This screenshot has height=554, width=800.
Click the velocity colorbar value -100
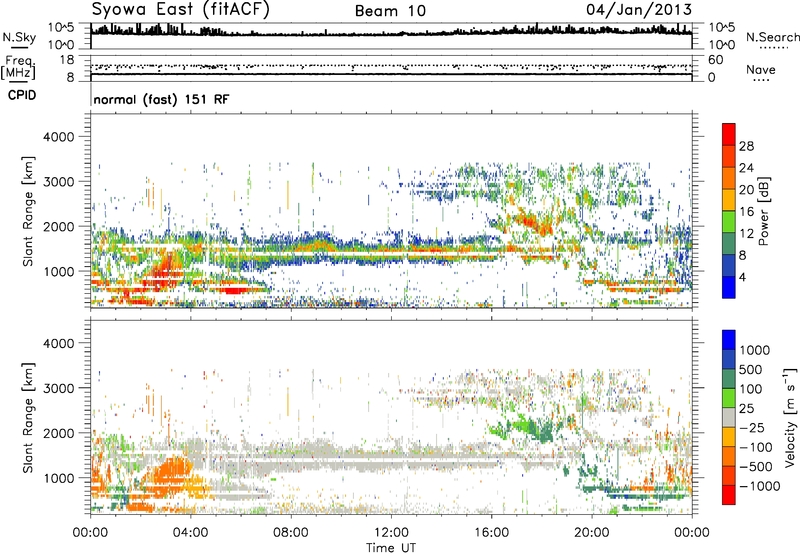coord(756,447)
